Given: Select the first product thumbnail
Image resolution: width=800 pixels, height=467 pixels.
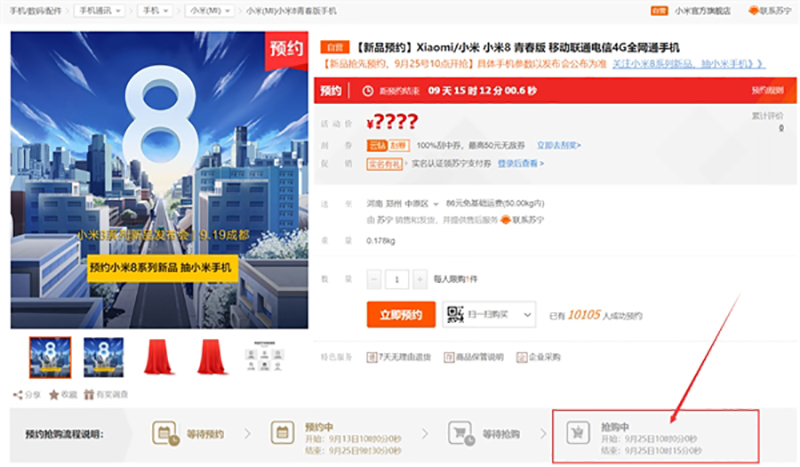Looking at the screenshot, I should pos(50,357).
